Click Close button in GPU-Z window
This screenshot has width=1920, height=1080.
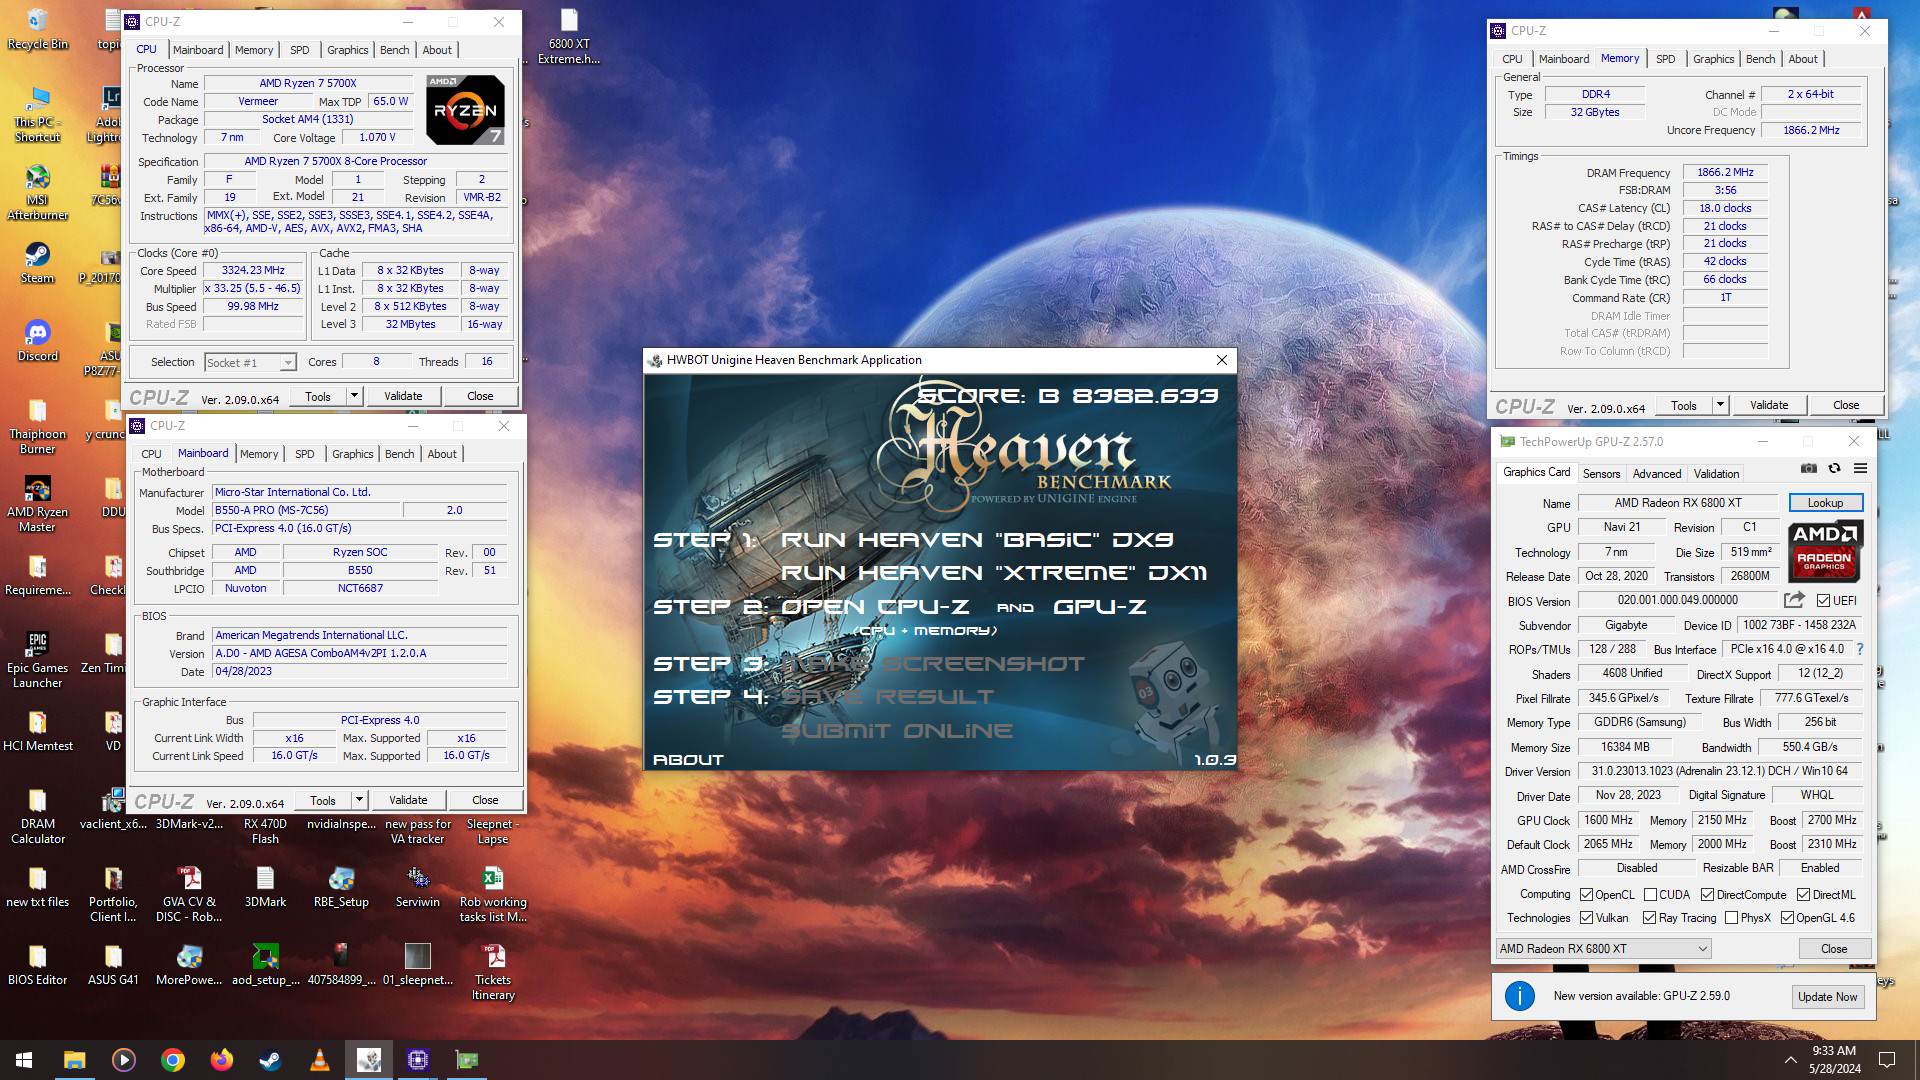(x=1834, y=949)
